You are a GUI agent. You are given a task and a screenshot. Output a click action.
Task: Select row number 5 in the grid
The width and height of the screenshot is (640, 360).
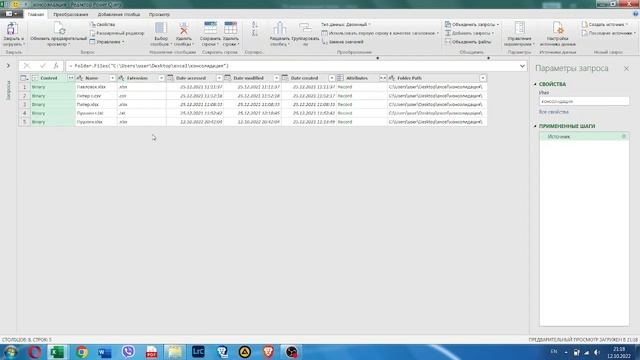point(24,122)
